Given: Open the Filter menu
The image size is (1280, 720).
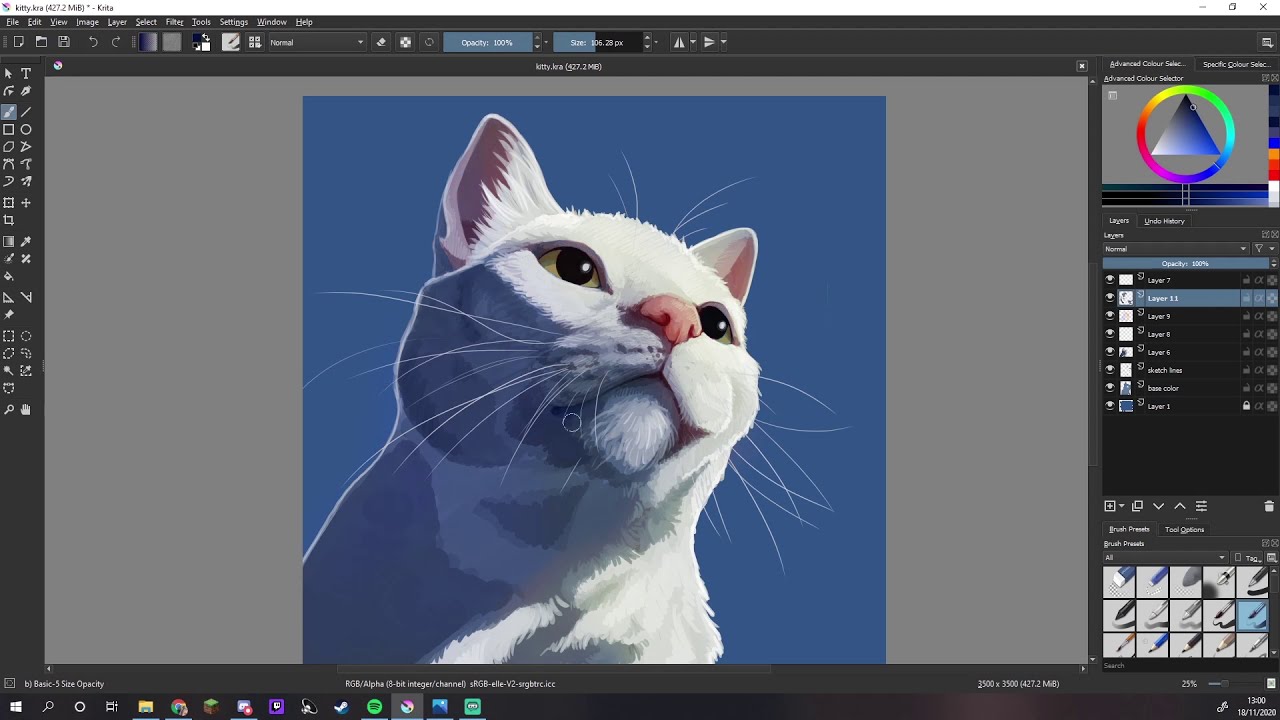Looking at the screenshot, I should coord(175,22).
